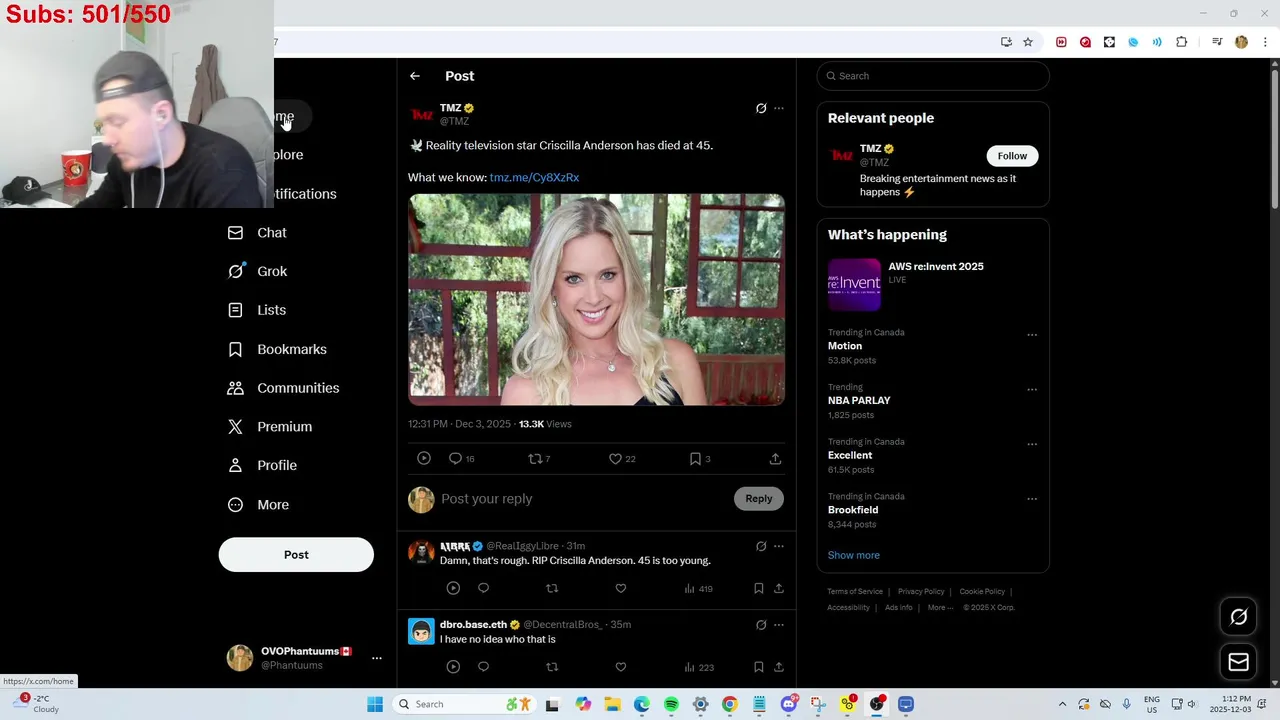Open Chrome three-dot menu
1280x720 pixels.
click(x=1265, y=42)
